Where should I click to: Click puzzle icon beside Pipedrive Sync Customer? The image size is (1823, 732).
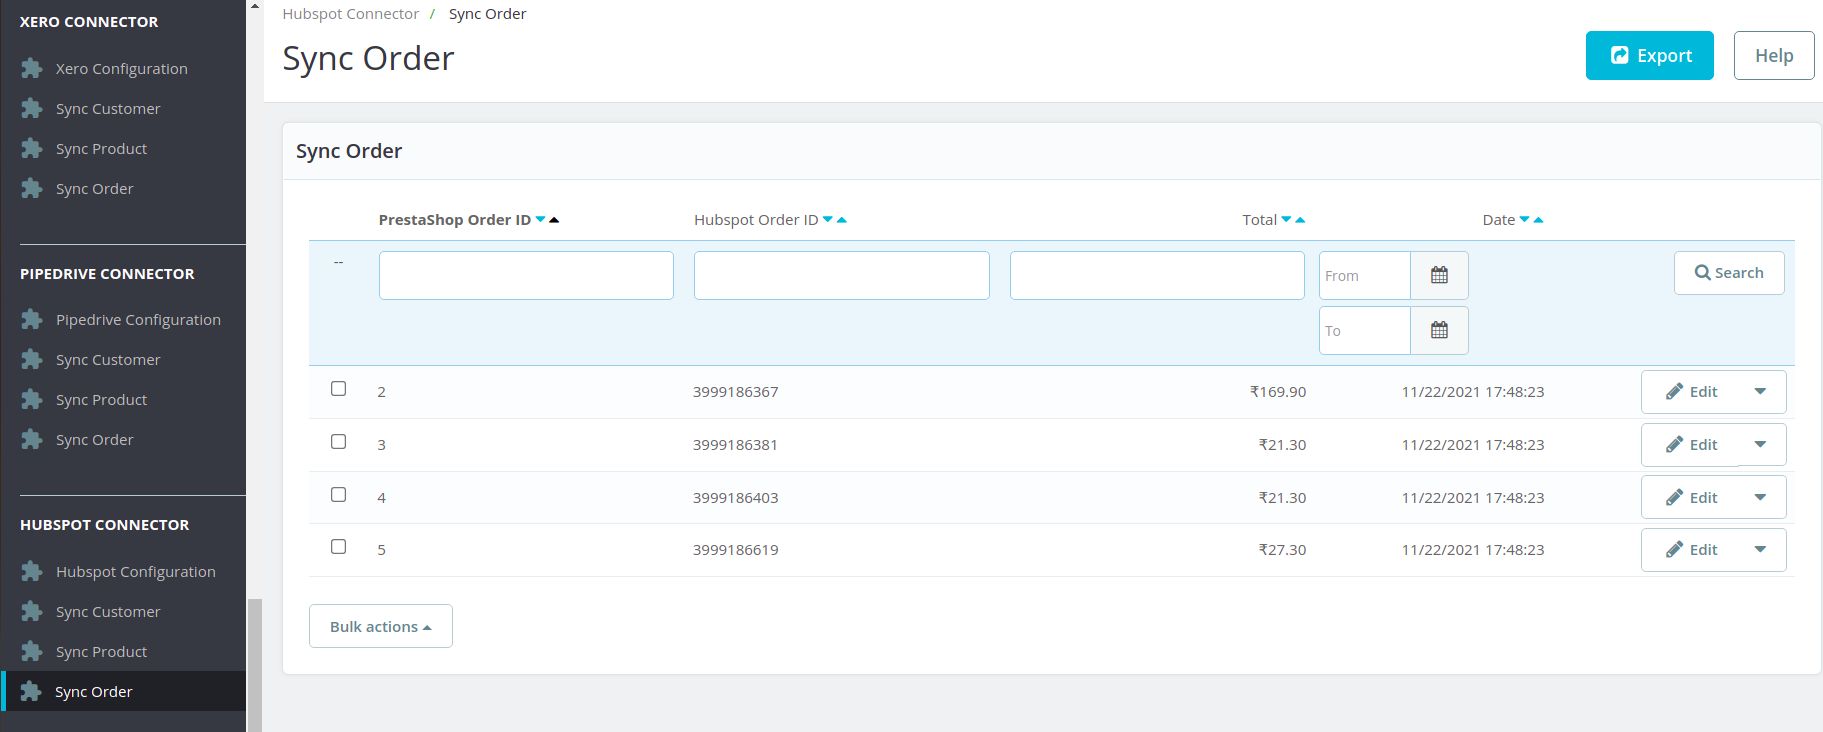click(x=32, y=359)
